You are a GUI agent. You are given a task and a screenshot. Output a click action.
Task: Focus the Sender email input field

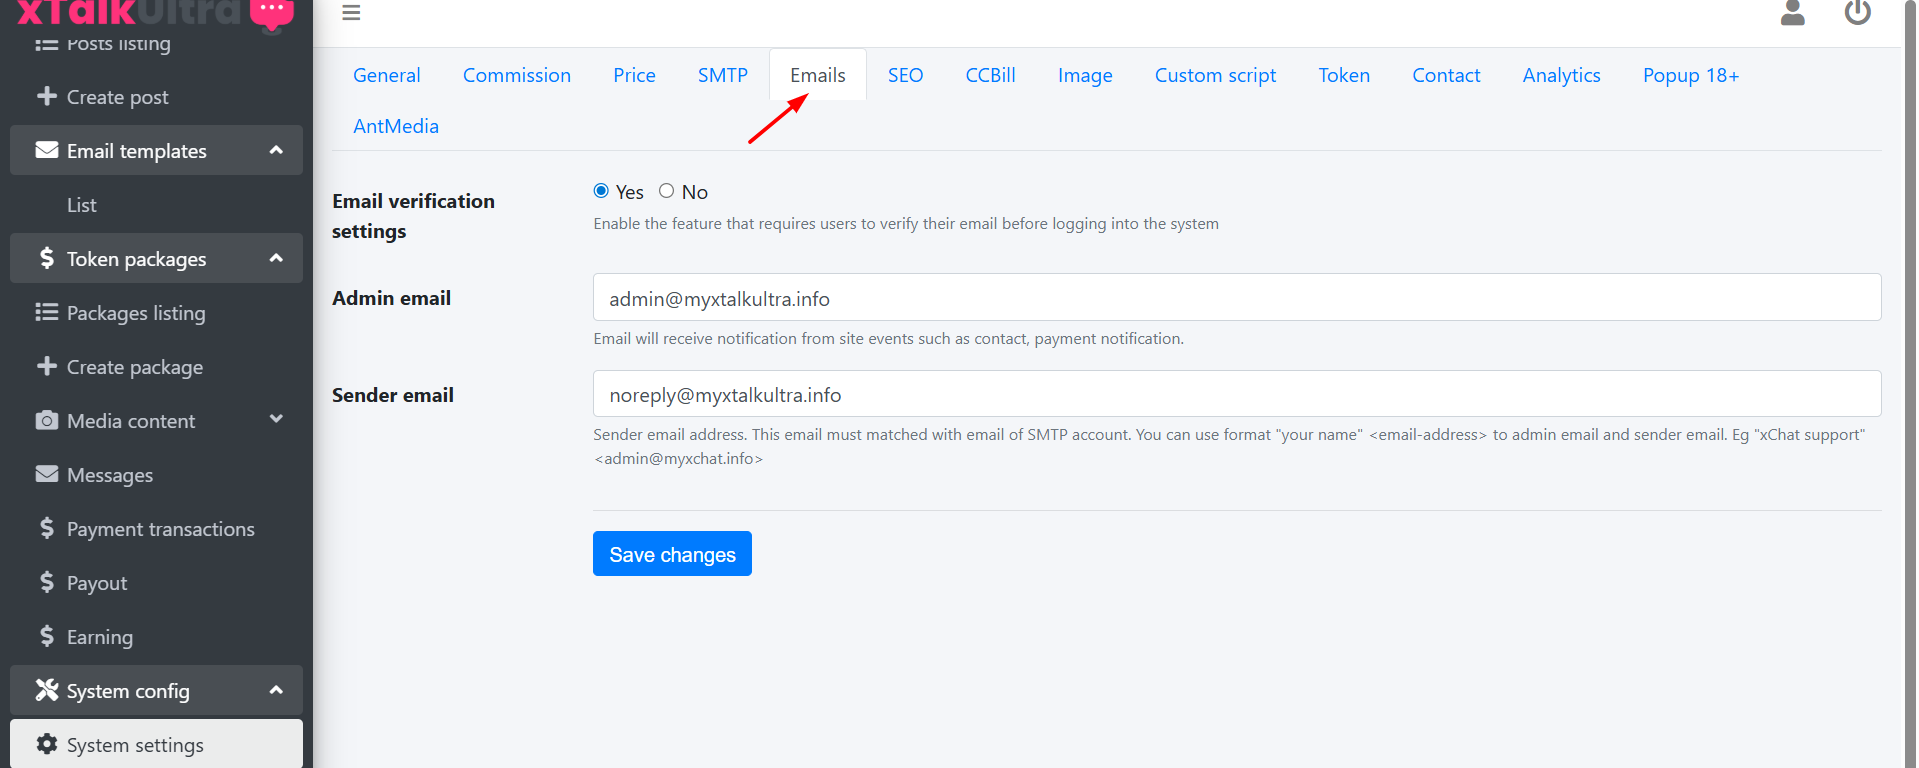pos(1236,394)
